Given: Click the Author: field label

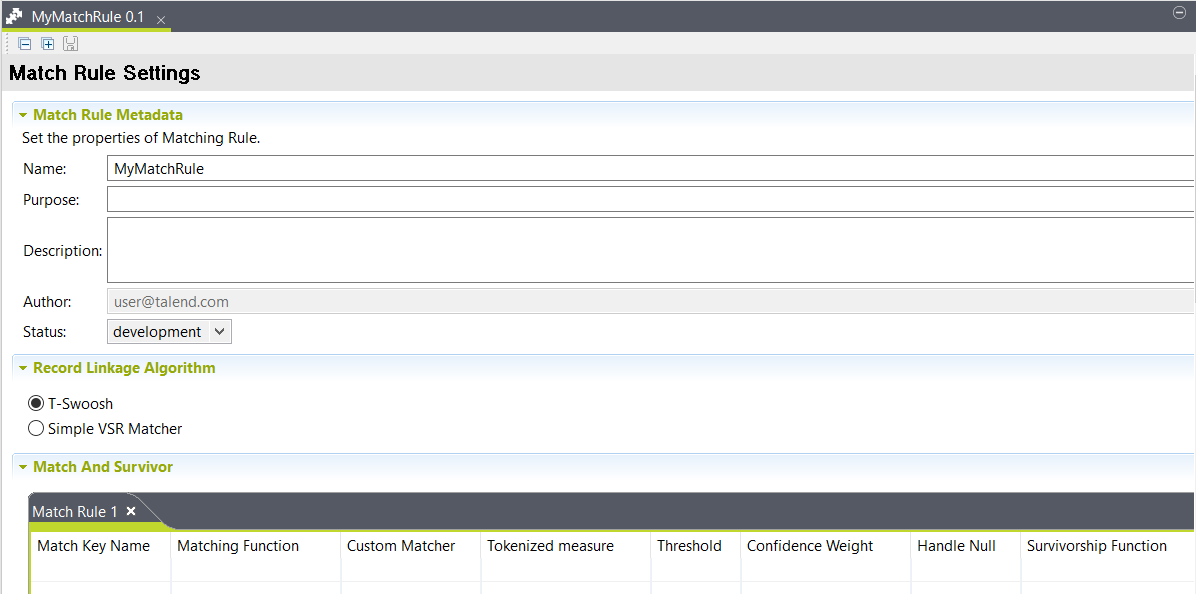Looking at the screenshot, I should point(47,302).
